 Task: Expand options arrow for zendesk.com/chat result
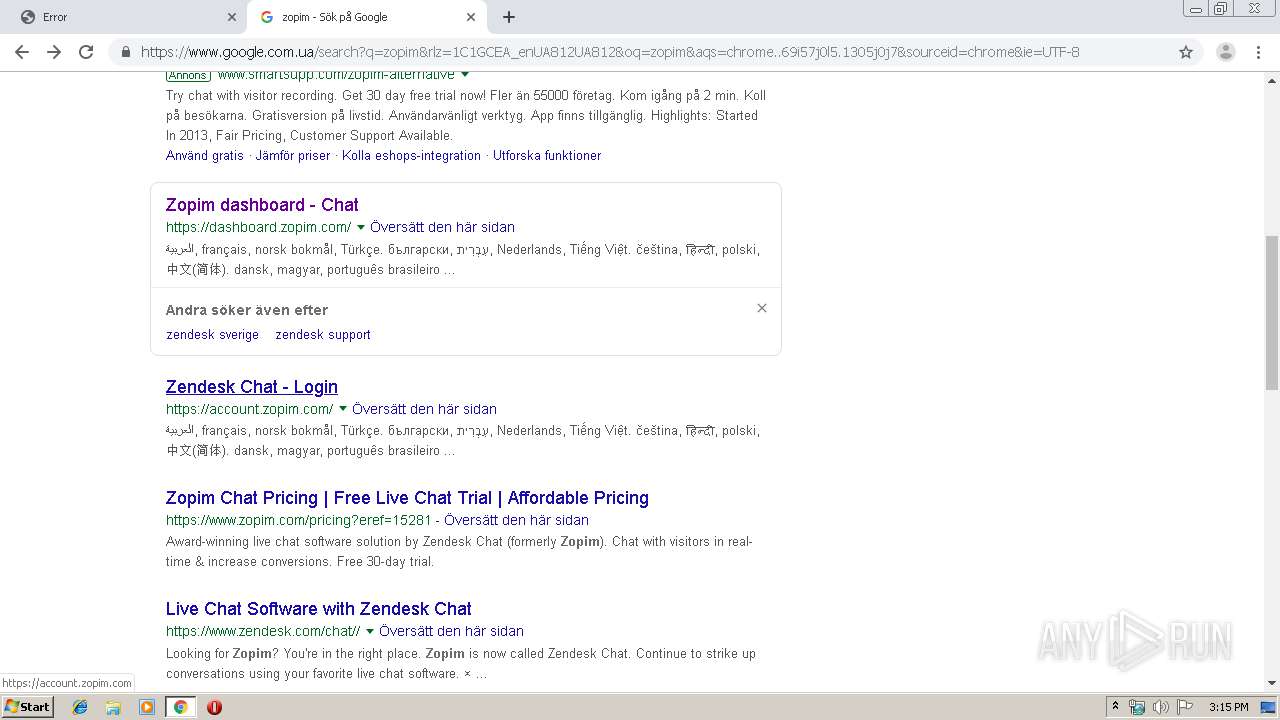(x=370, y=631)
